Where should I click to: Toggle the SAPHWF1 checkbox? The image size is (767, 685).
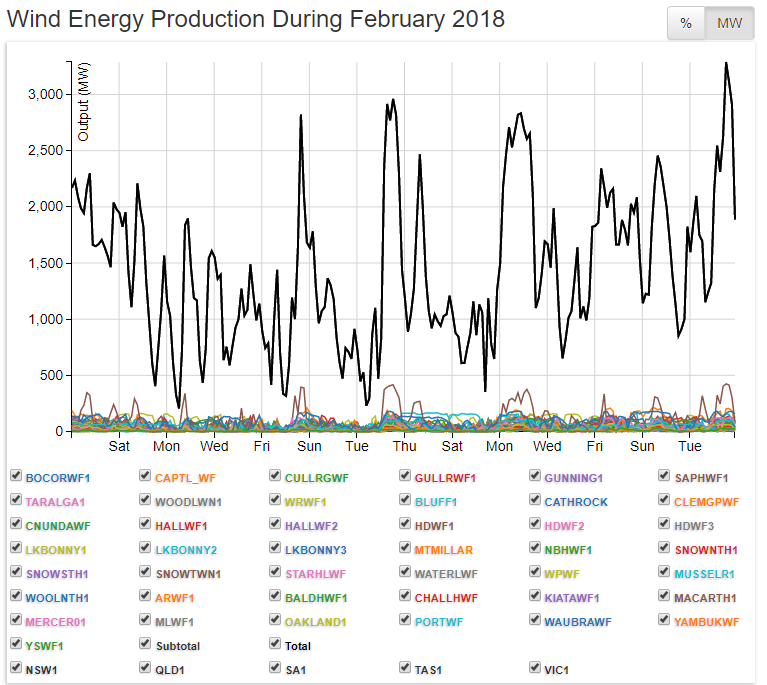[665, 477]
